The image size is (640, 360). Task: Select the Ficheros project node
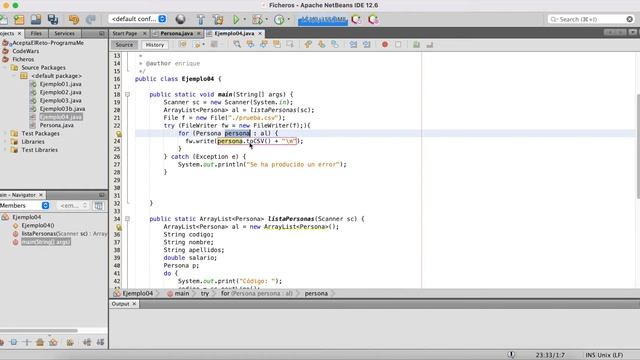coord(23,59)
